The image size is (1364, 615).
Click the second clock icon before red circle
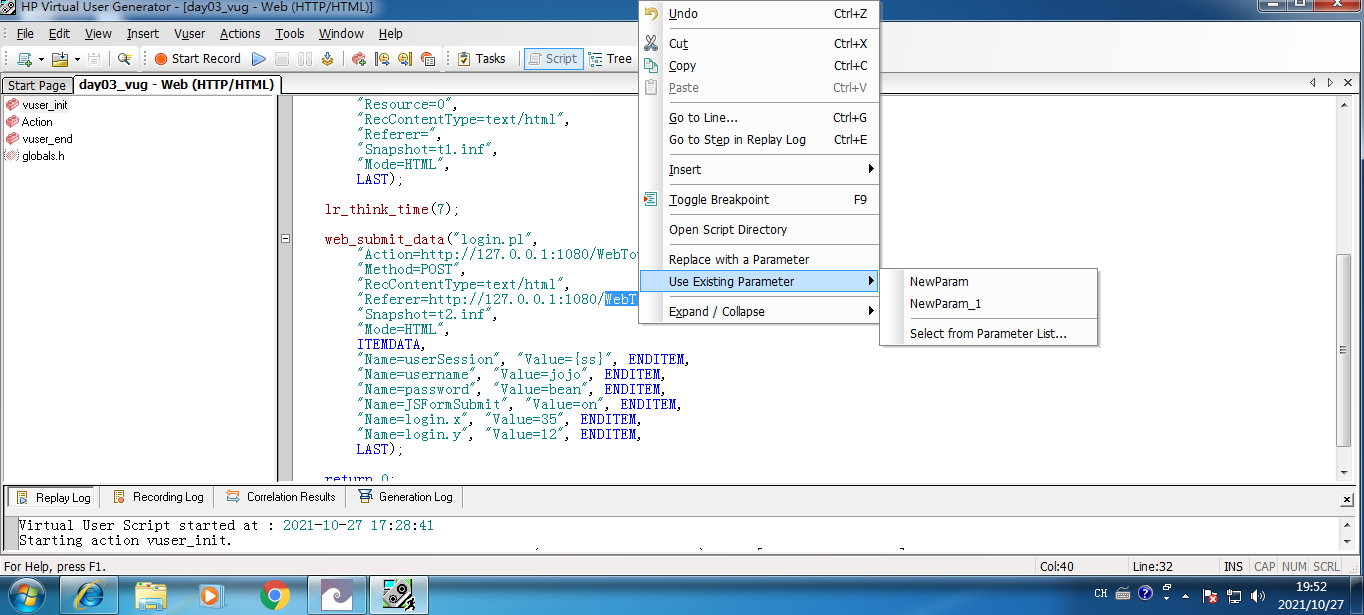405,59
